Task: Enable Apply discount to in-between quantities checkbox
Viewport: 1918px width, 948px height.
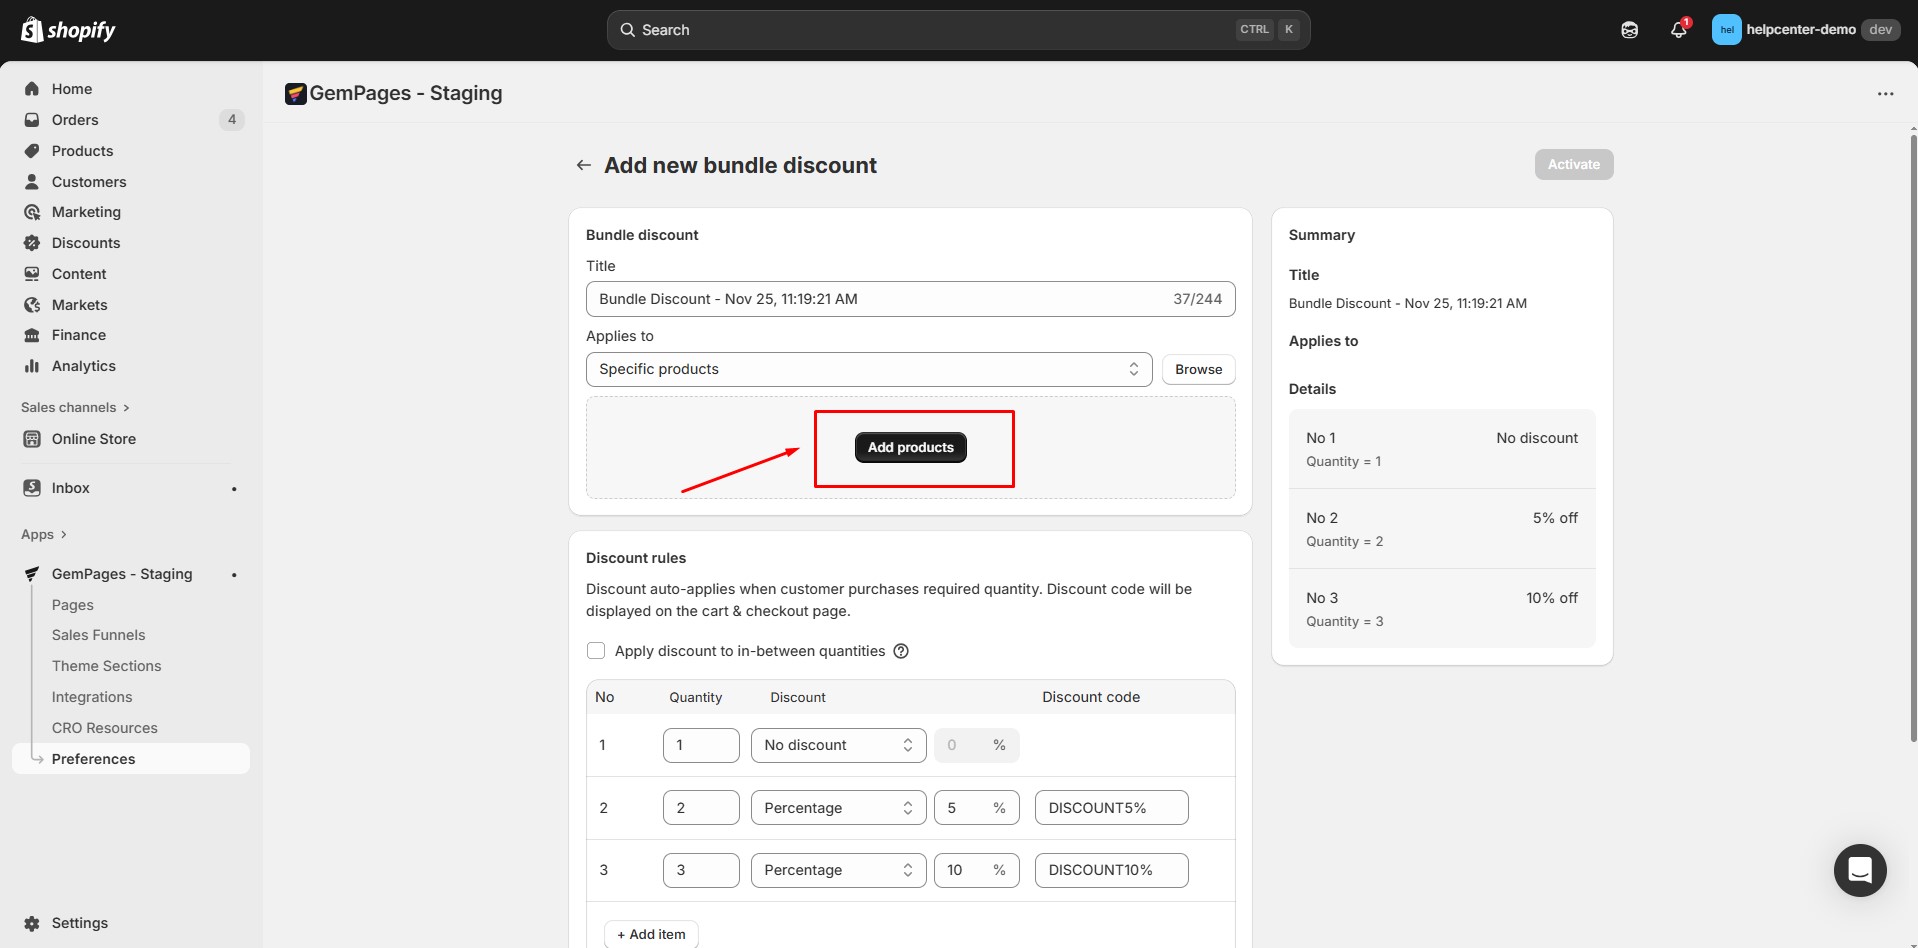Action: click(x=596, y=651)
